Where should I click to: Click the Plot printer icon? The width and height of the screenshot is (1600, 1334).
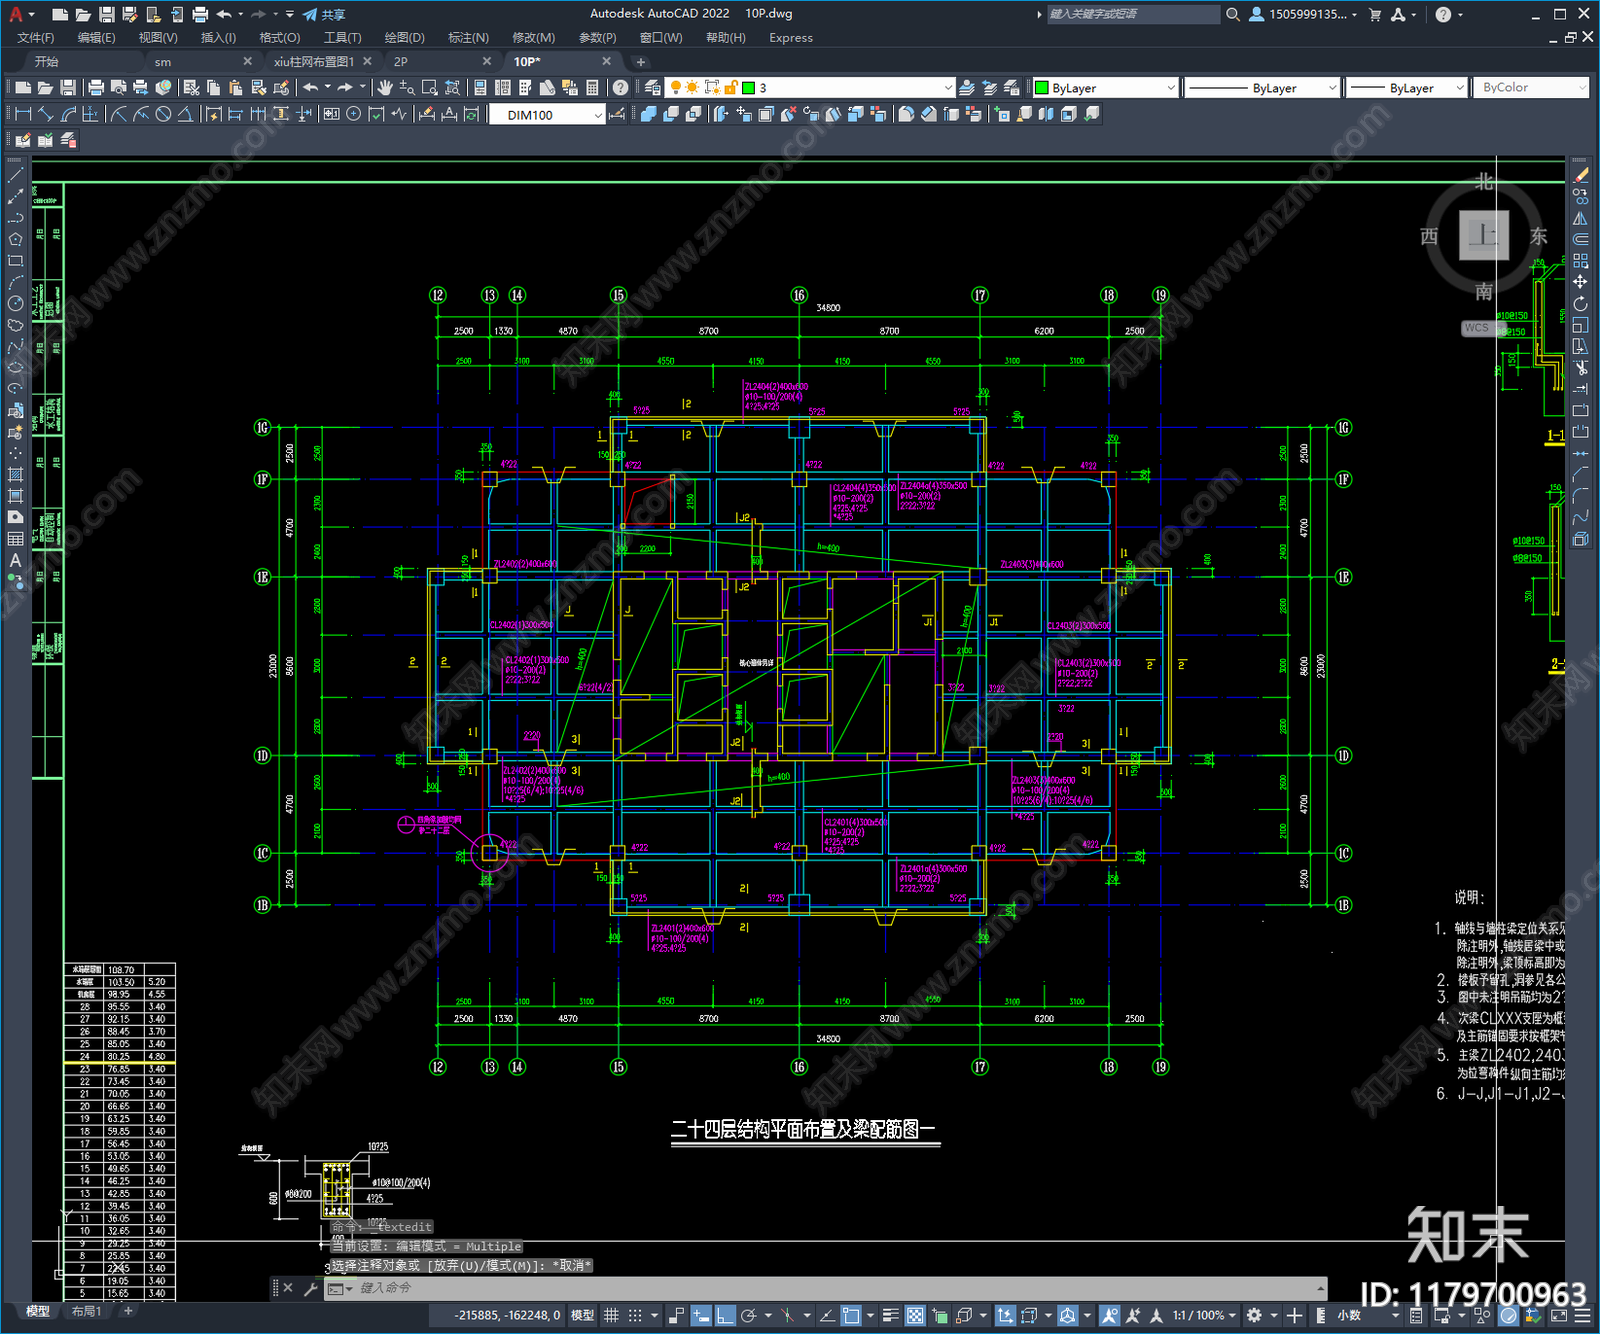pos(96,88)
